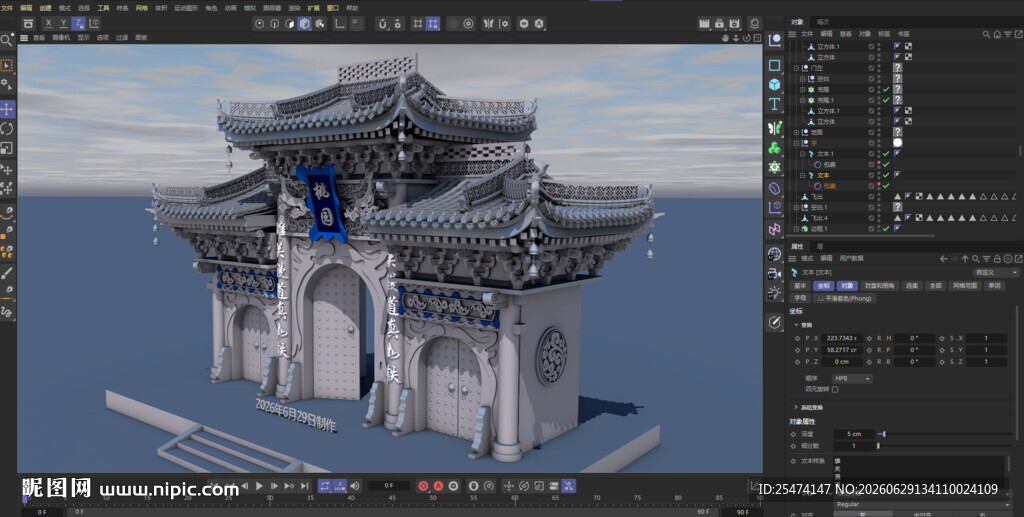The width and height of the screenshot is (1024, 517).
Task: Expand the 空白.1 tree node
Action: pos(796,208)
